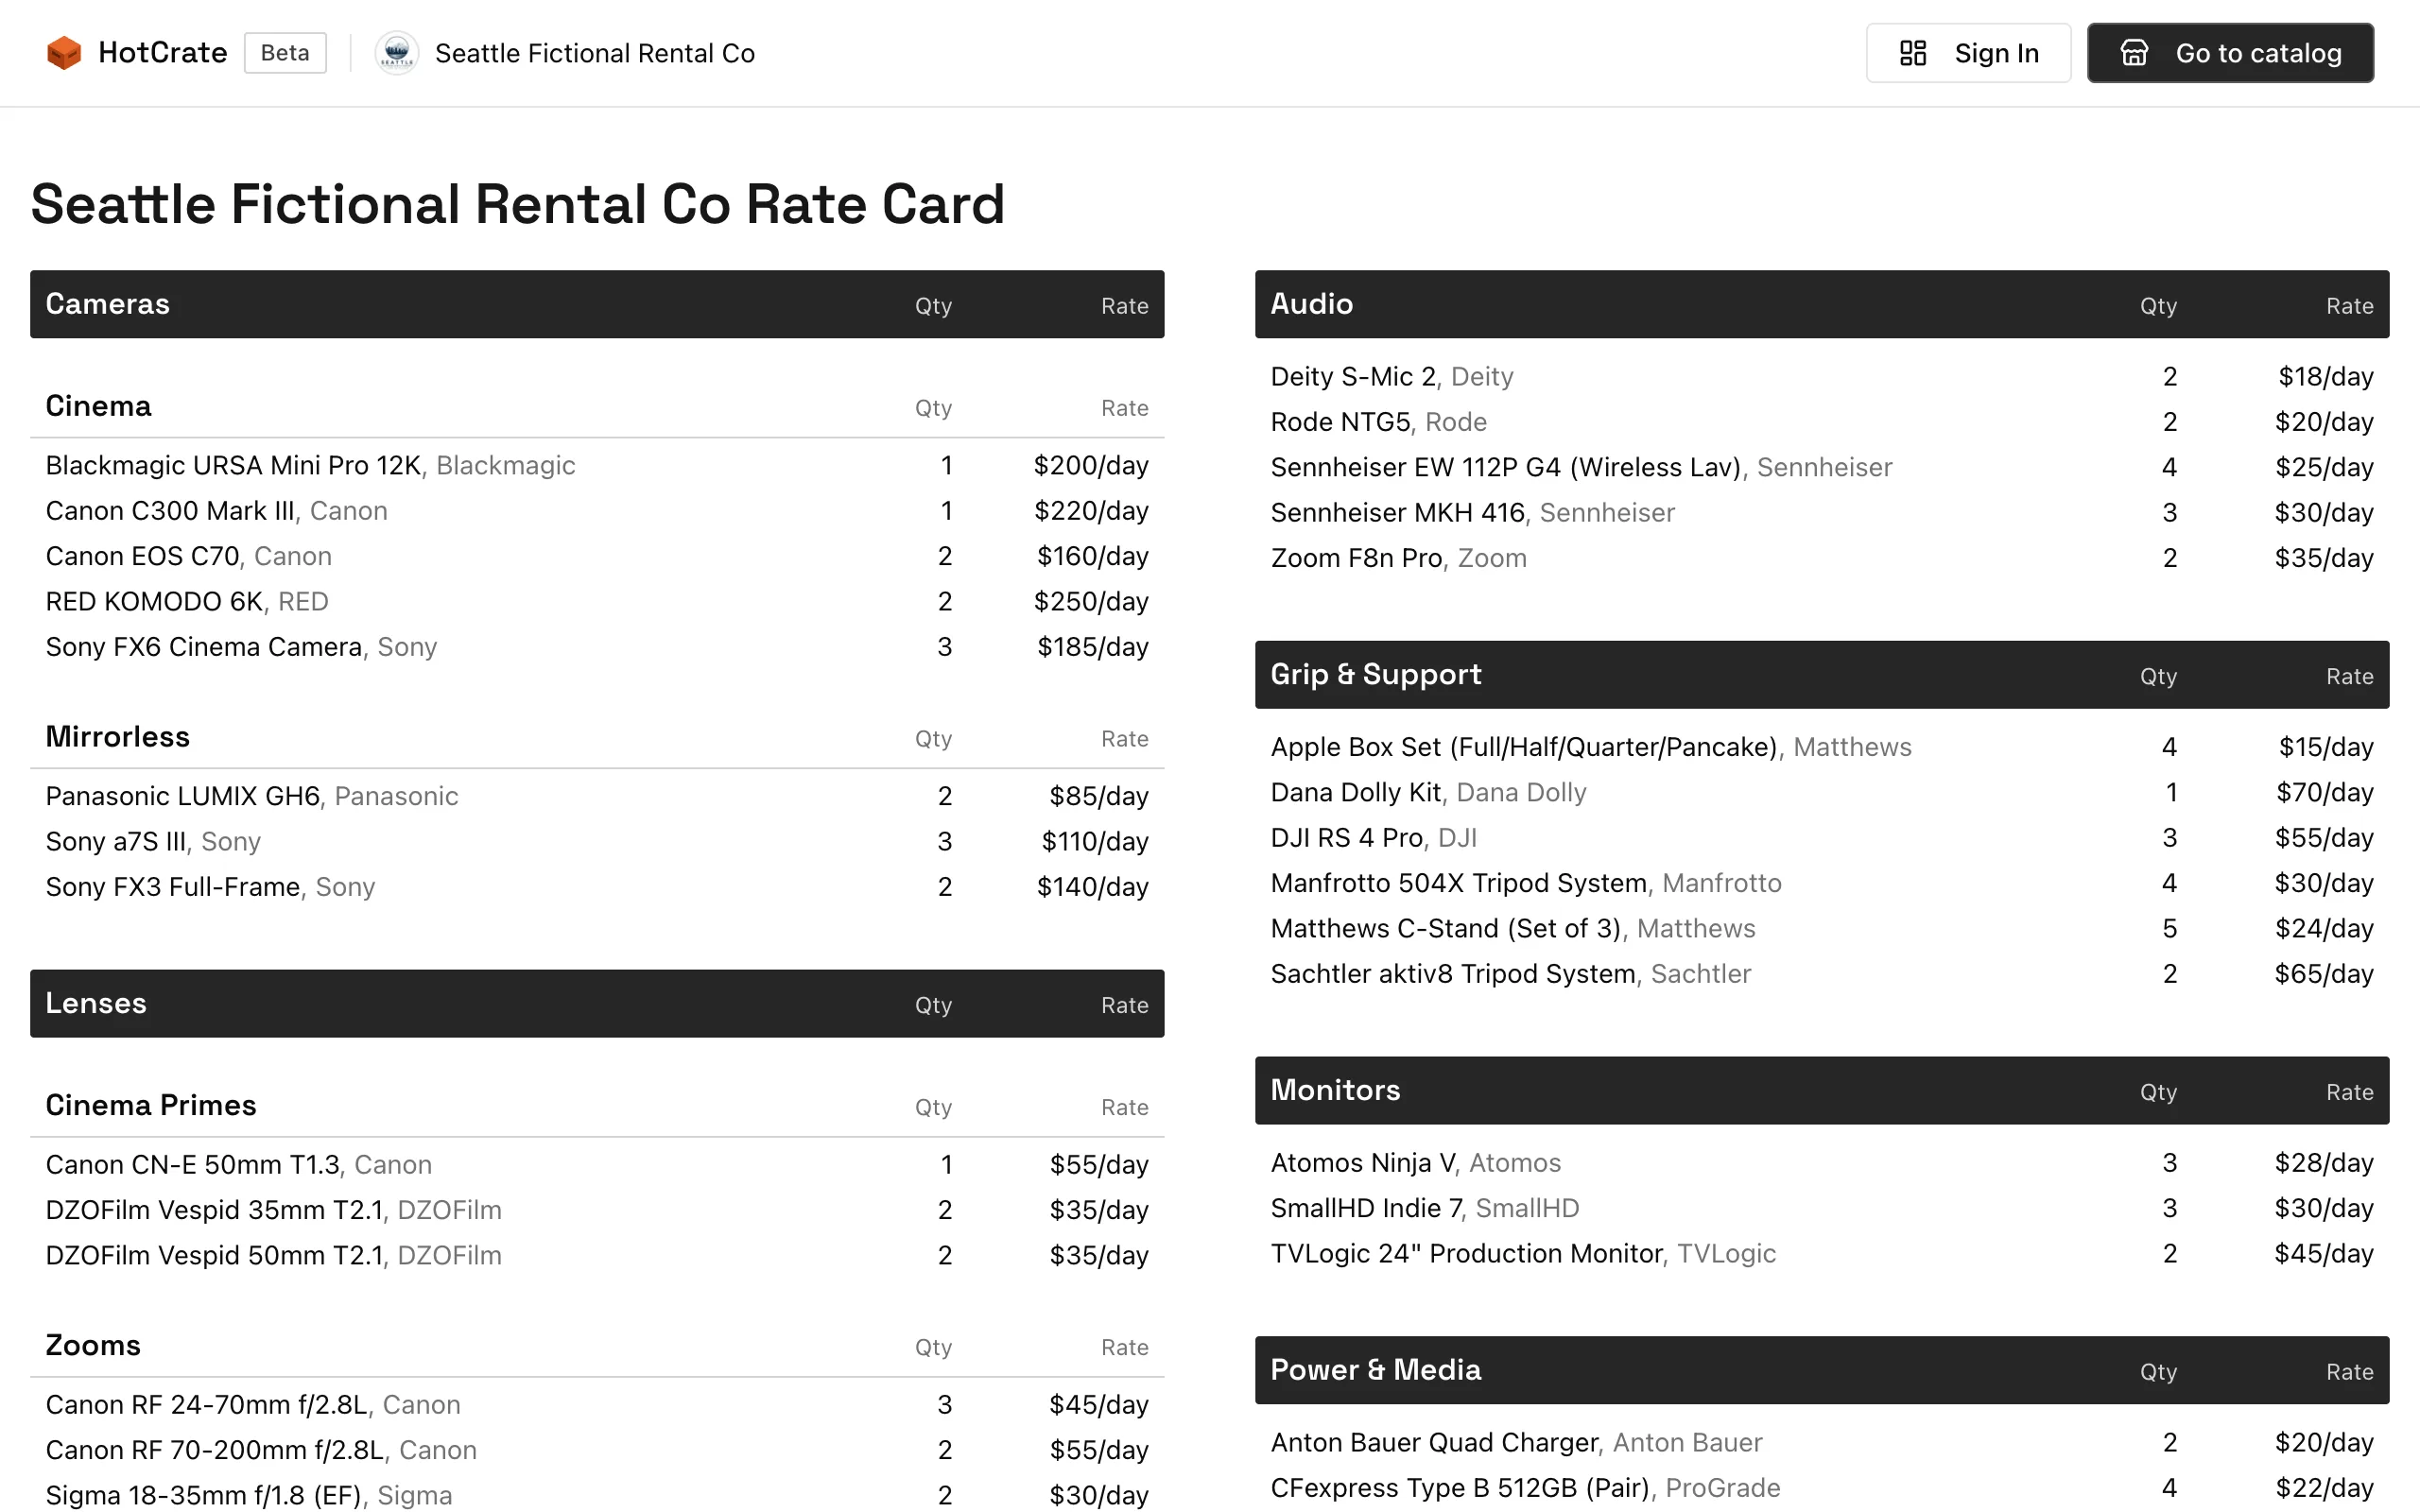Click the Sennheiser MKH 416 item

coord(1822,512)
